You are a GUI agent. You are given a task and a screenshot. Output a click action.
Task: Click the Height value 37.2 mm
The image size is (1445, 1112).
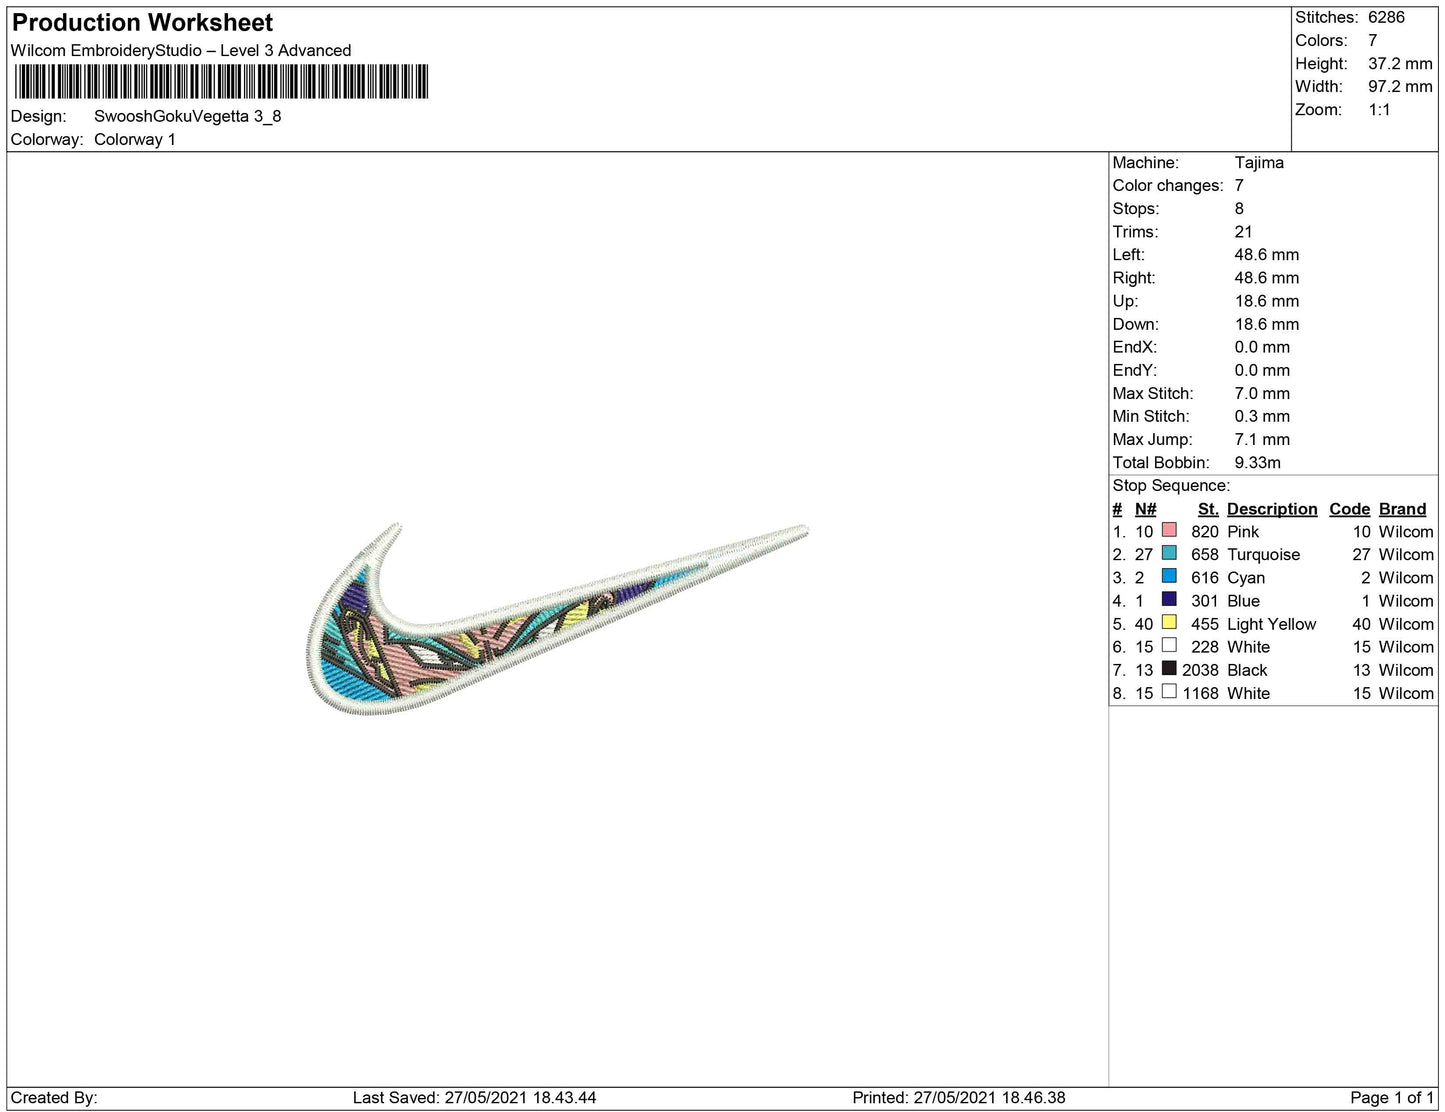[x=1400, y=64]
